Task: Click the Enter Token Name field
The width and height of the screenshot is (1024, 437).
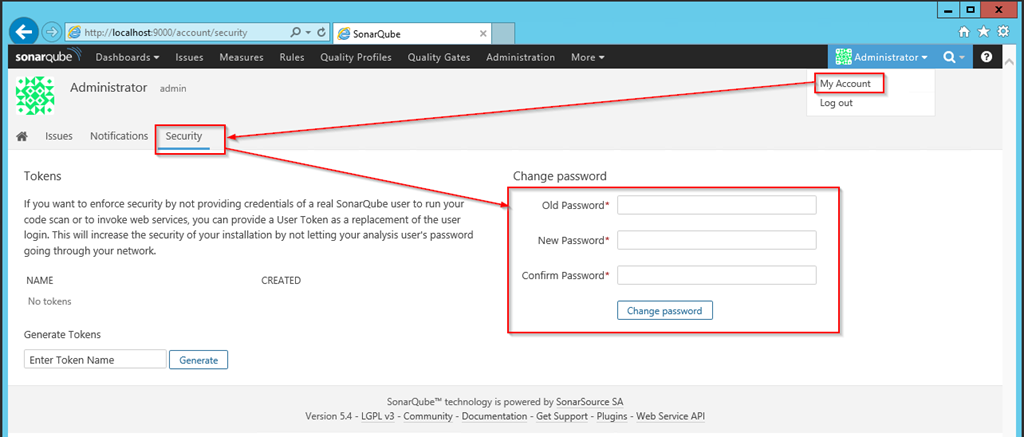Action: 95,359
